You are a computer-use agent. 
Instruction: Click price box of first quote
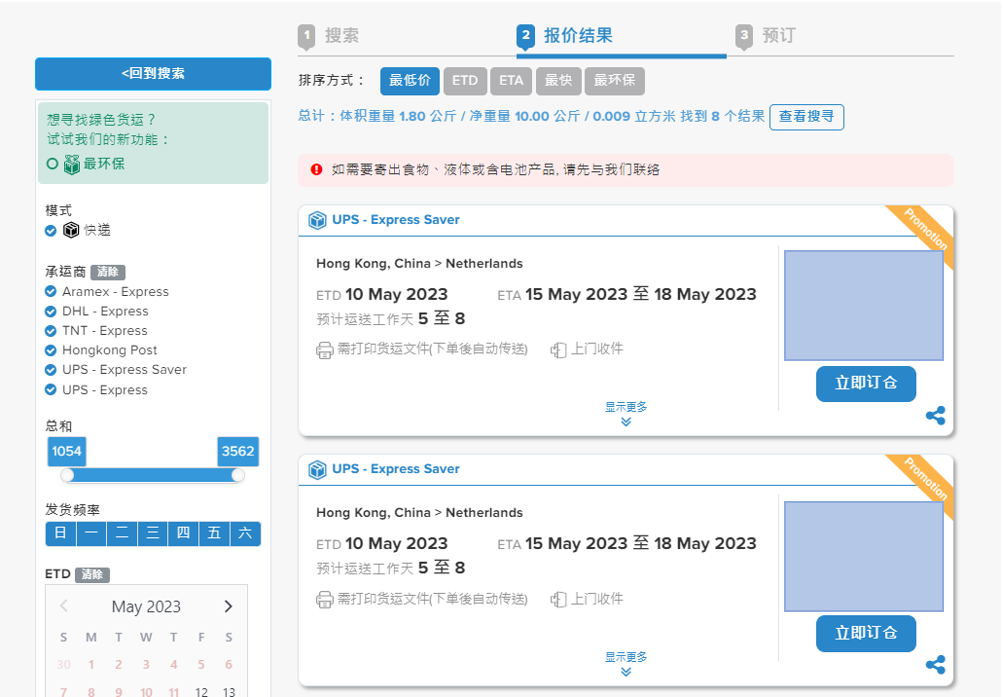coord(864,306)
